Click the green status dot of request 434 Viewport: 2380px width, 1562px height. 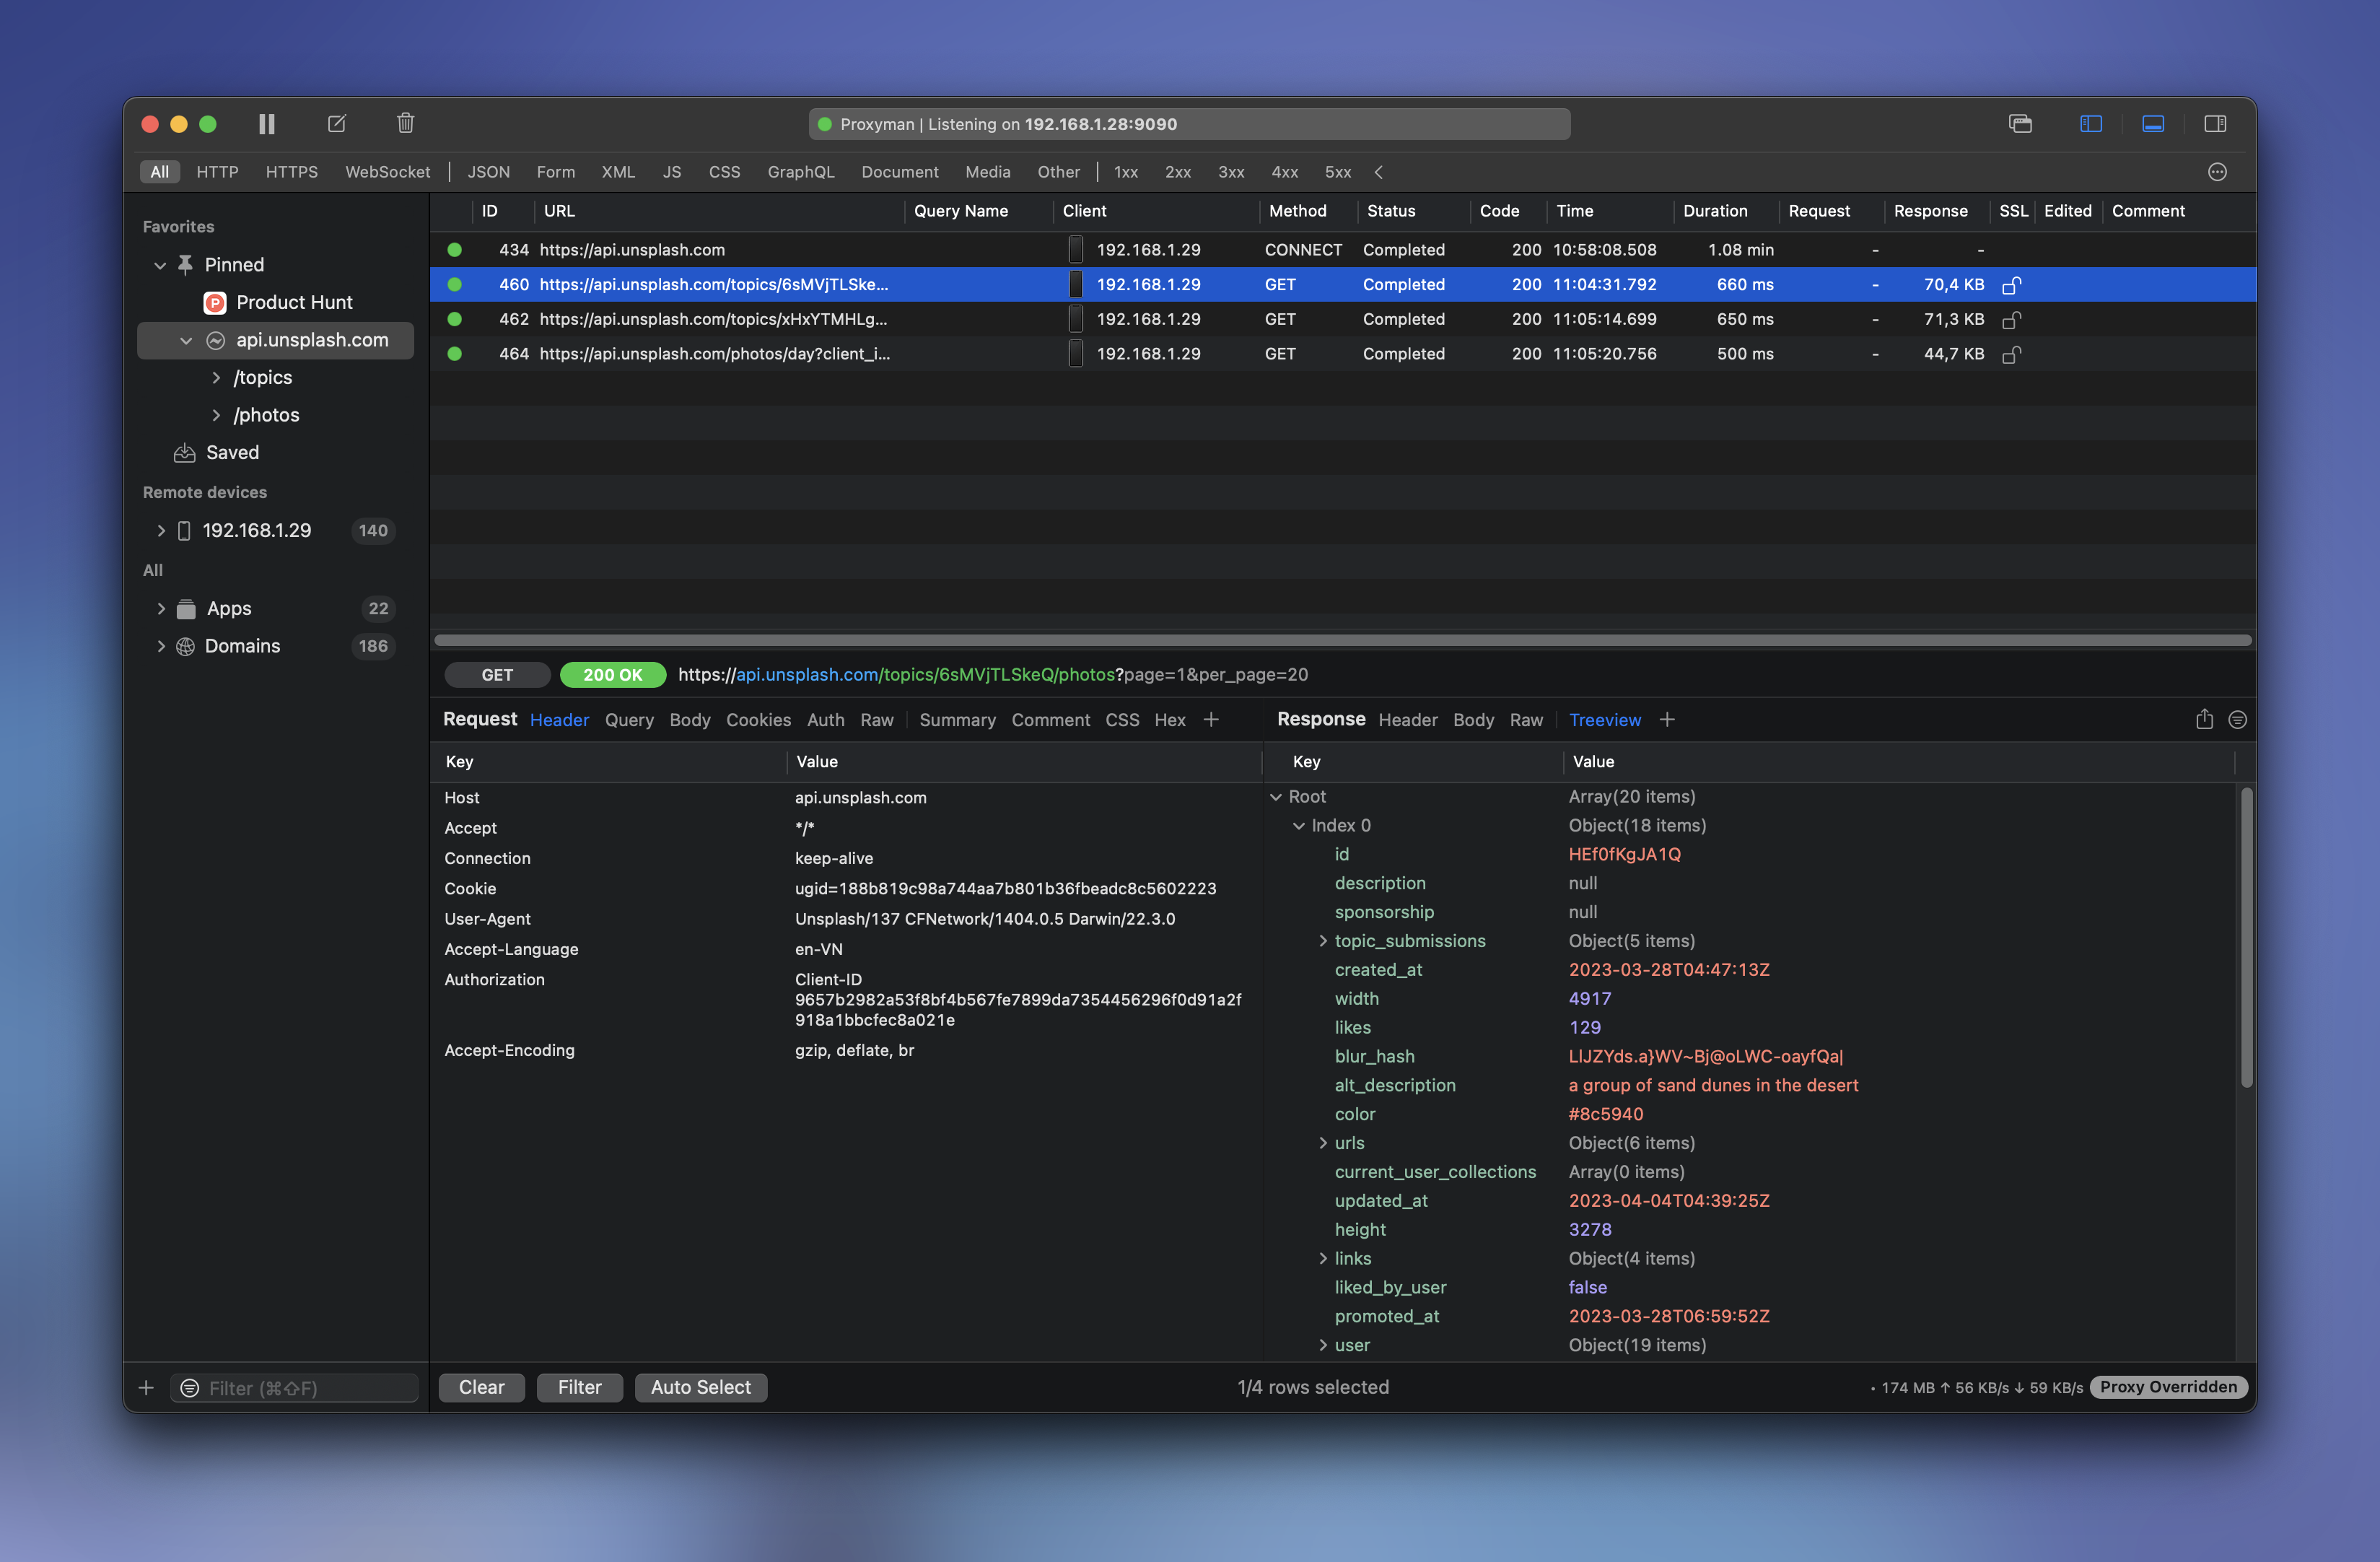[x=454, y=250]
